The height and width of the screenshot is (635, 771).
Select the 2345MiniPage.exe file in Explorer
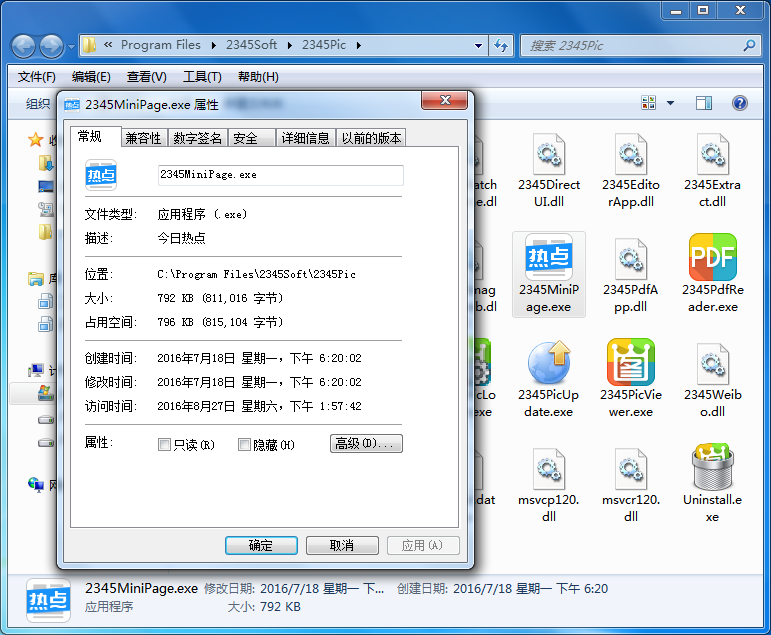tap(549, 274)
